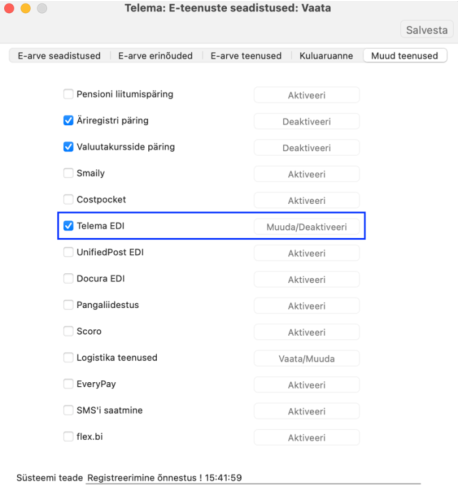The image size is (458, 495).
Task: Check the Docura EDI checkbox
Action: click(x=68, y=278)
